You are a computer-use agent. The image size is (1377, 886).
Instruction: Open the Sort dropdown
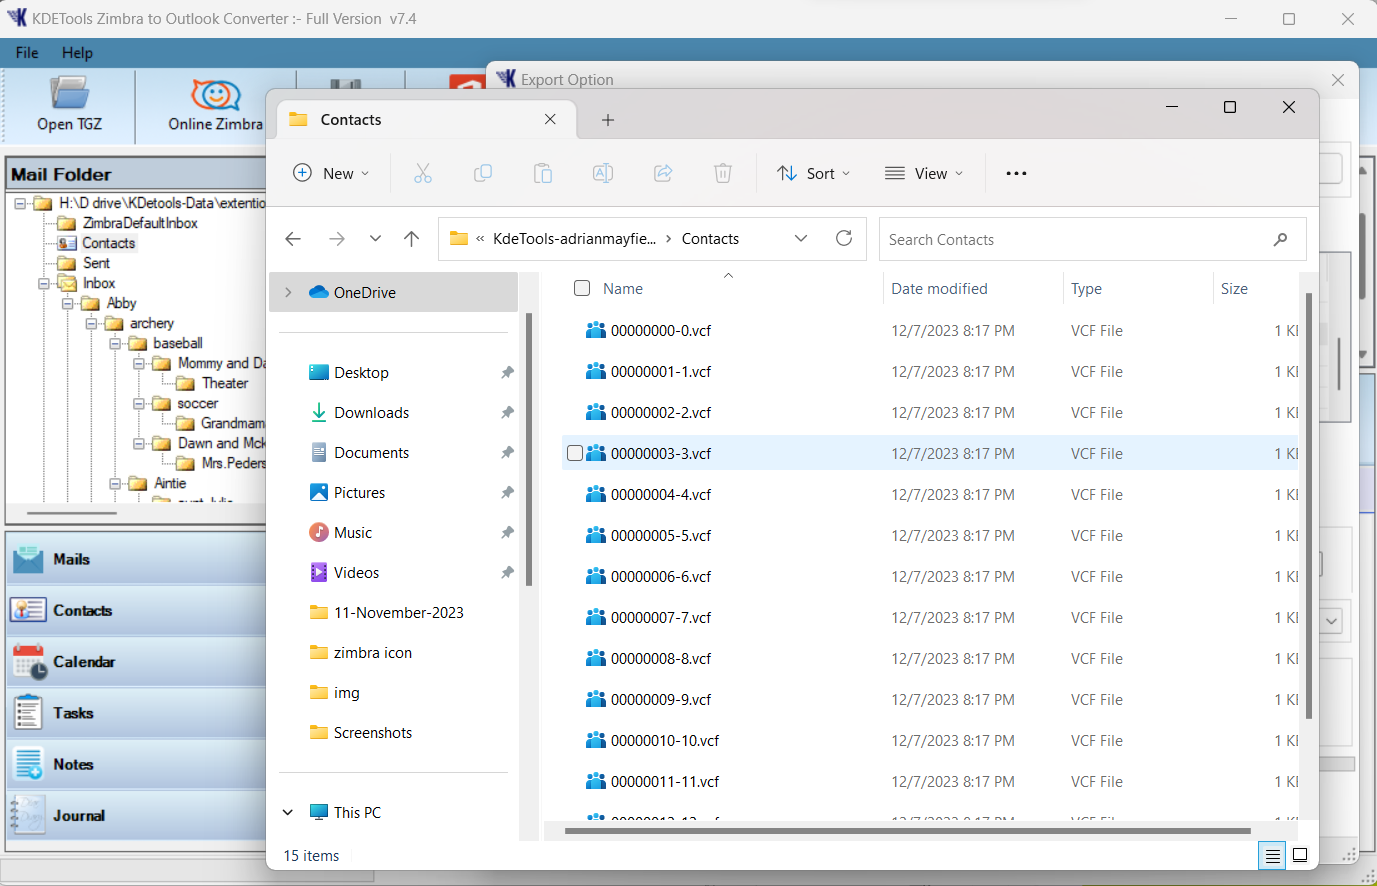[814, 173]
